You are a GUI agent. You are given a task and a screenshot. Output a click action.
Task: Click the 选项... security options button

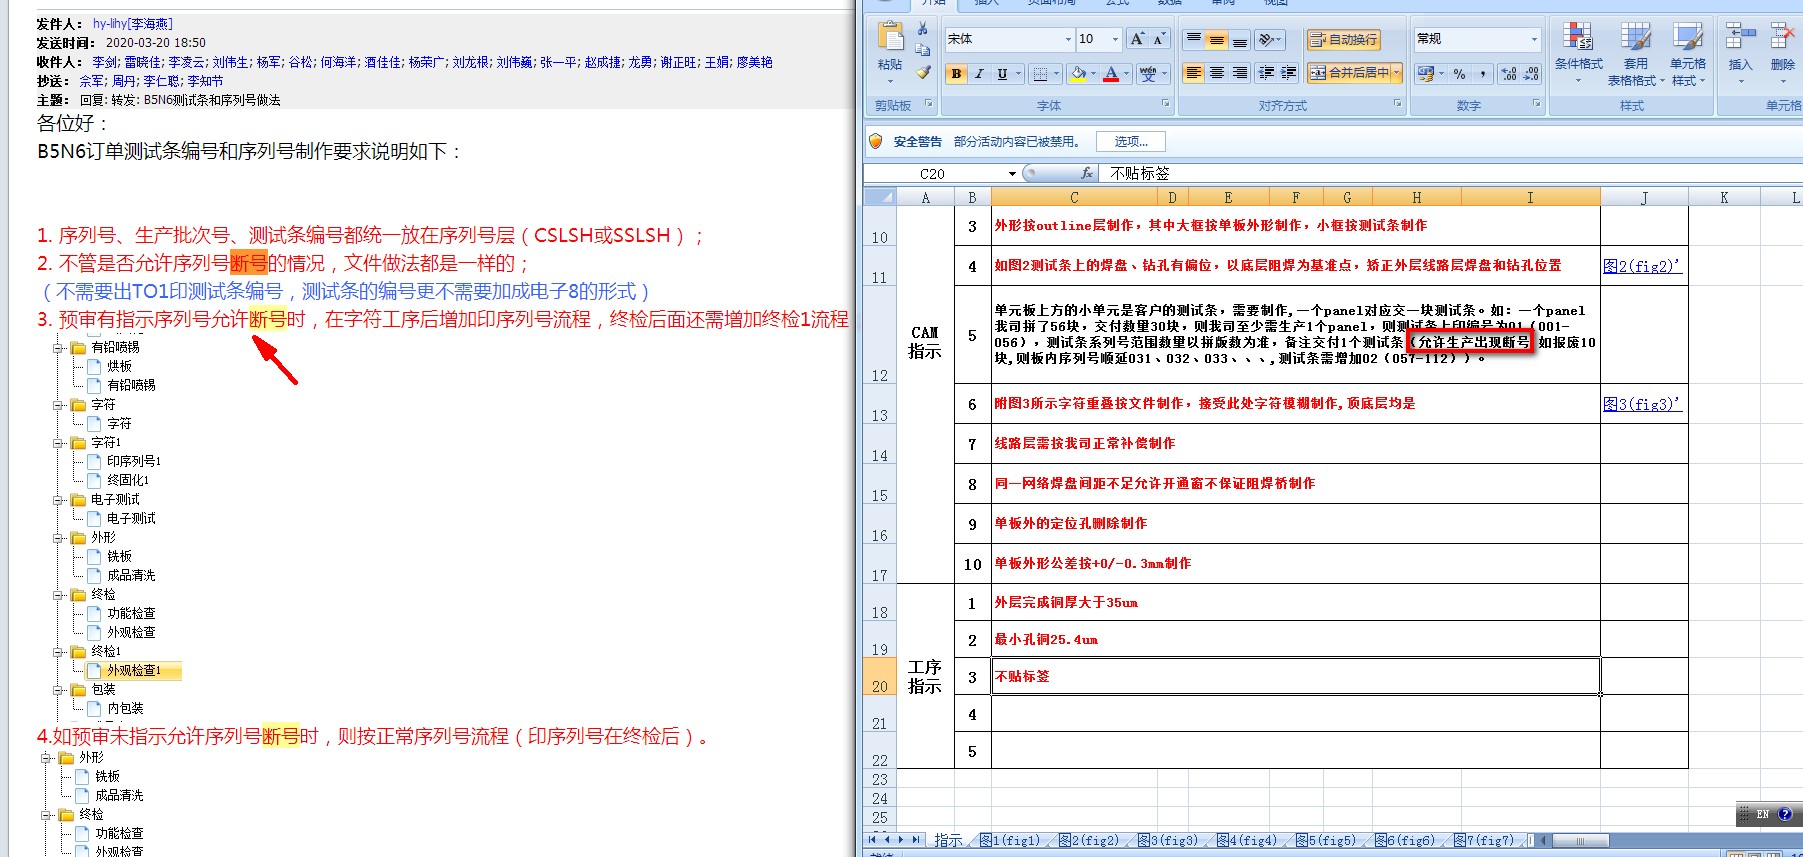(x=1131, y=142)
